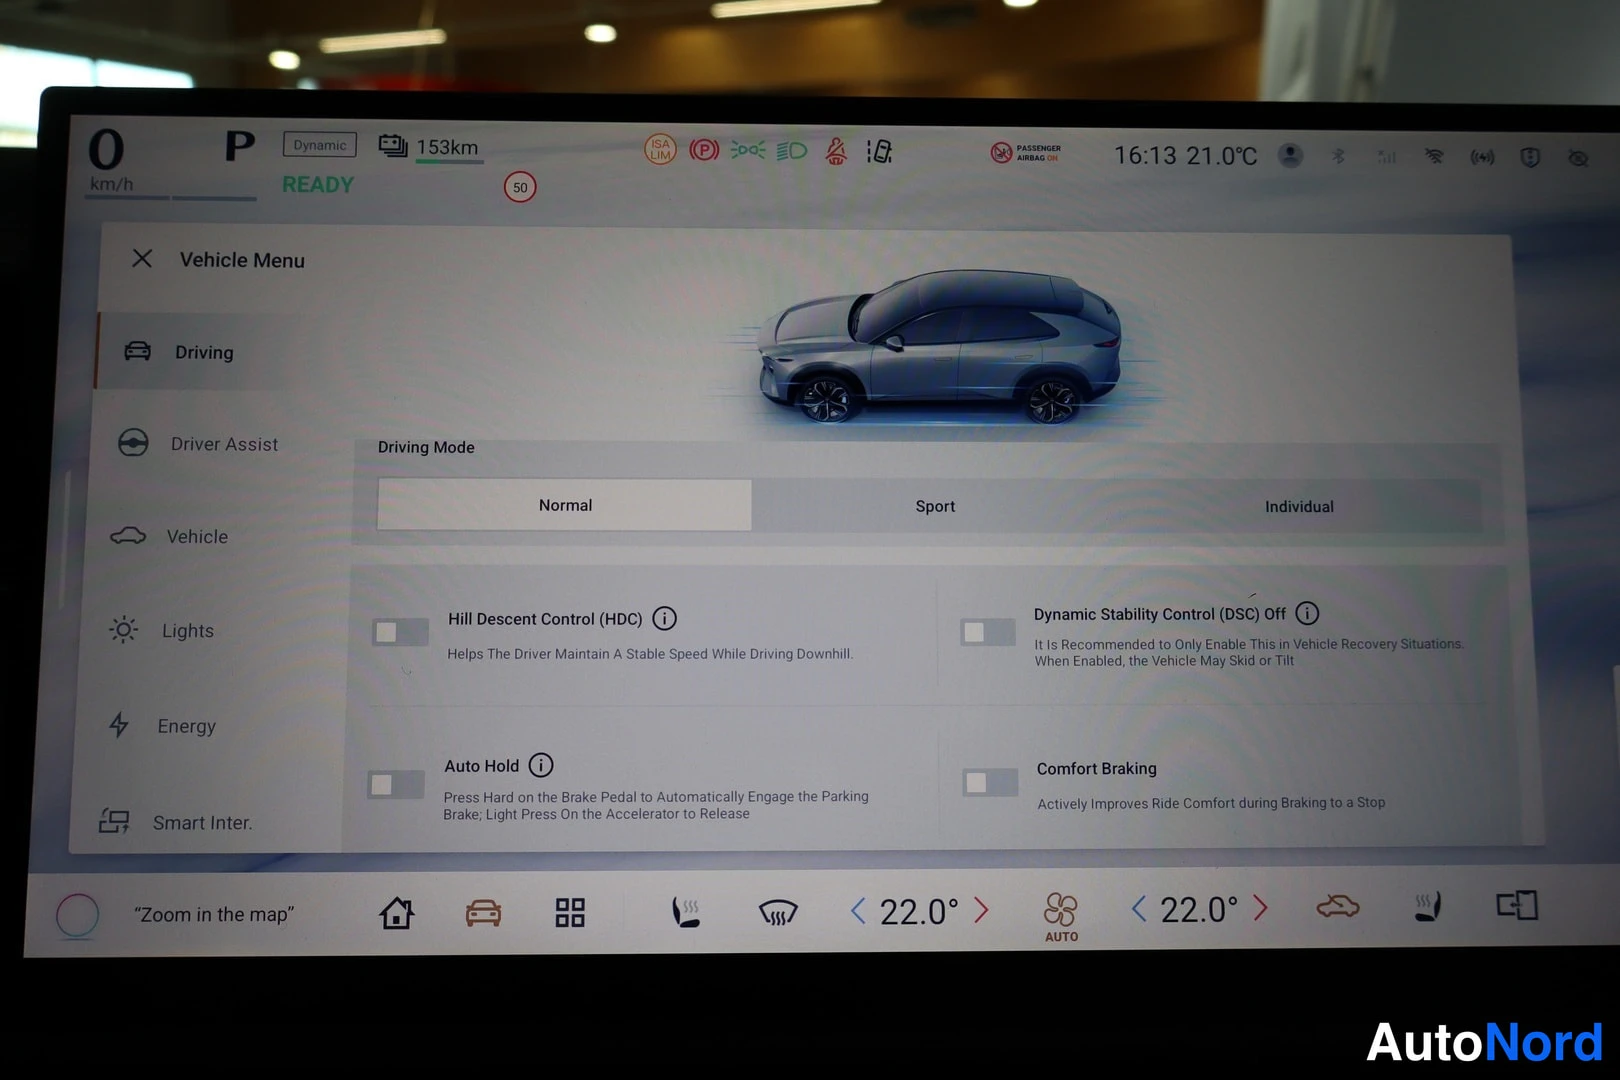Close the Vehicle Menu with the X

click(142, 259)
